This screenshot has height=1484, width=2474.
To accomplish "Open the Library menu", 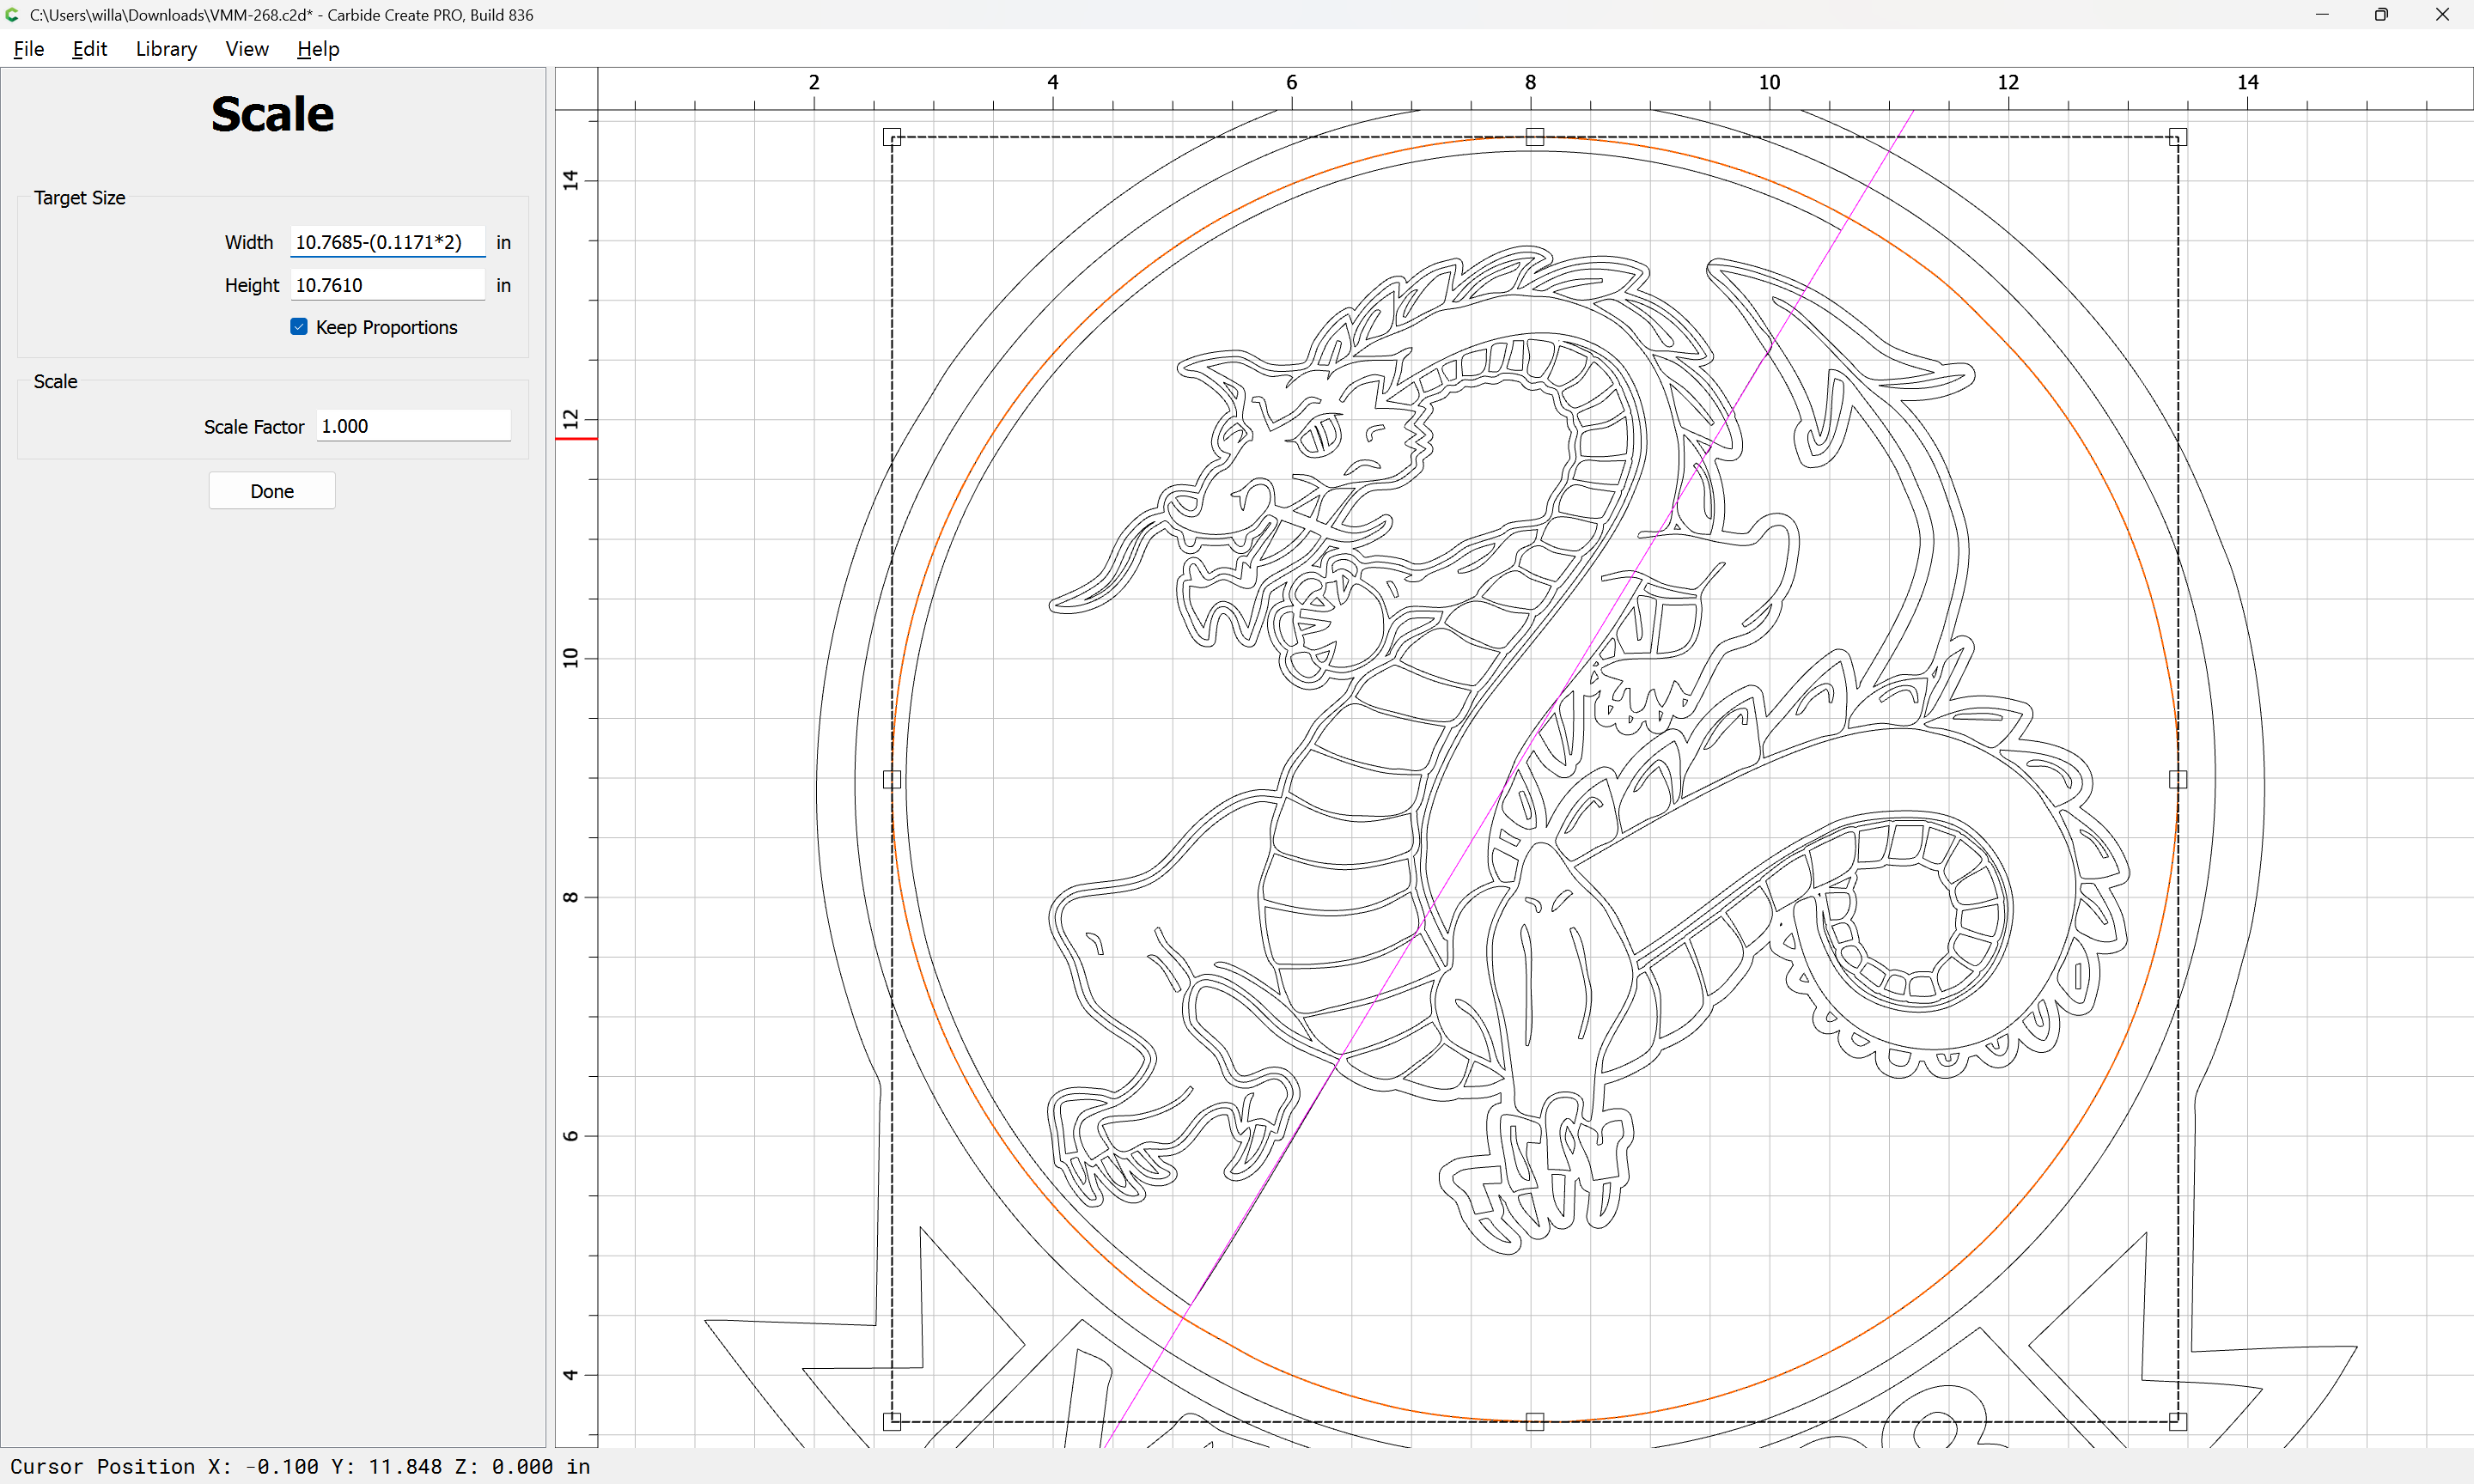I will point(166,49).
